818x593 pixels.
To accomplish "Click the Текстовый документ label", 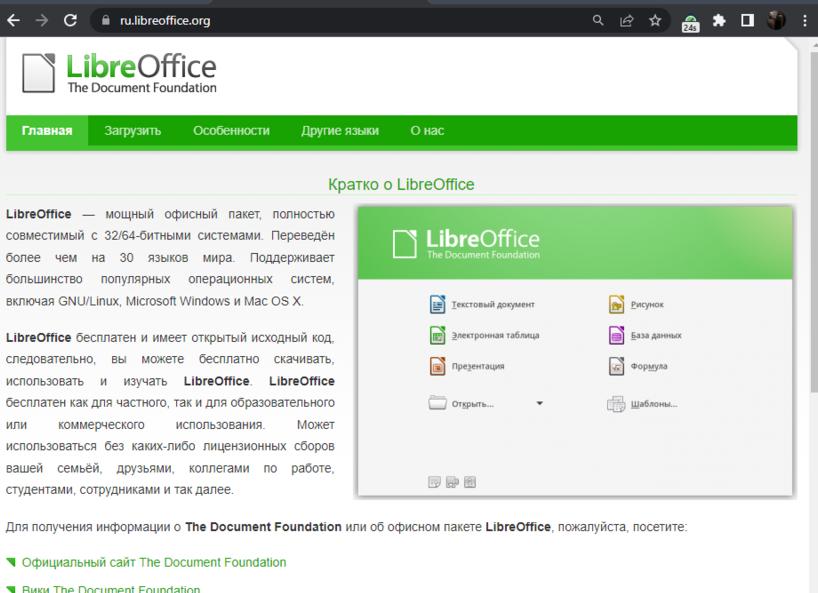I will coord(493,304).
